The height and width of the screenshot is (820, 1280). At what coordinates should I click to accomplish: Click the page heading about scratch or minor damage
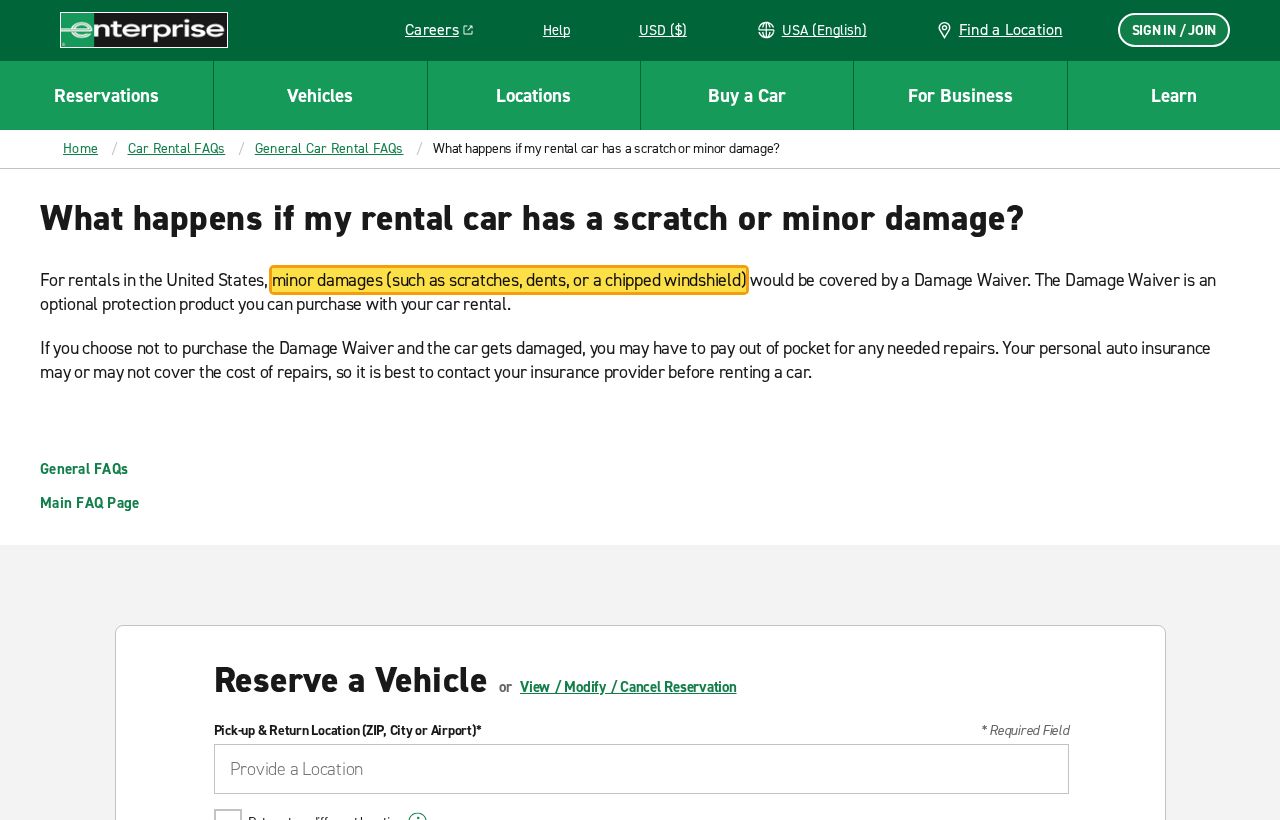click(532, 218)
